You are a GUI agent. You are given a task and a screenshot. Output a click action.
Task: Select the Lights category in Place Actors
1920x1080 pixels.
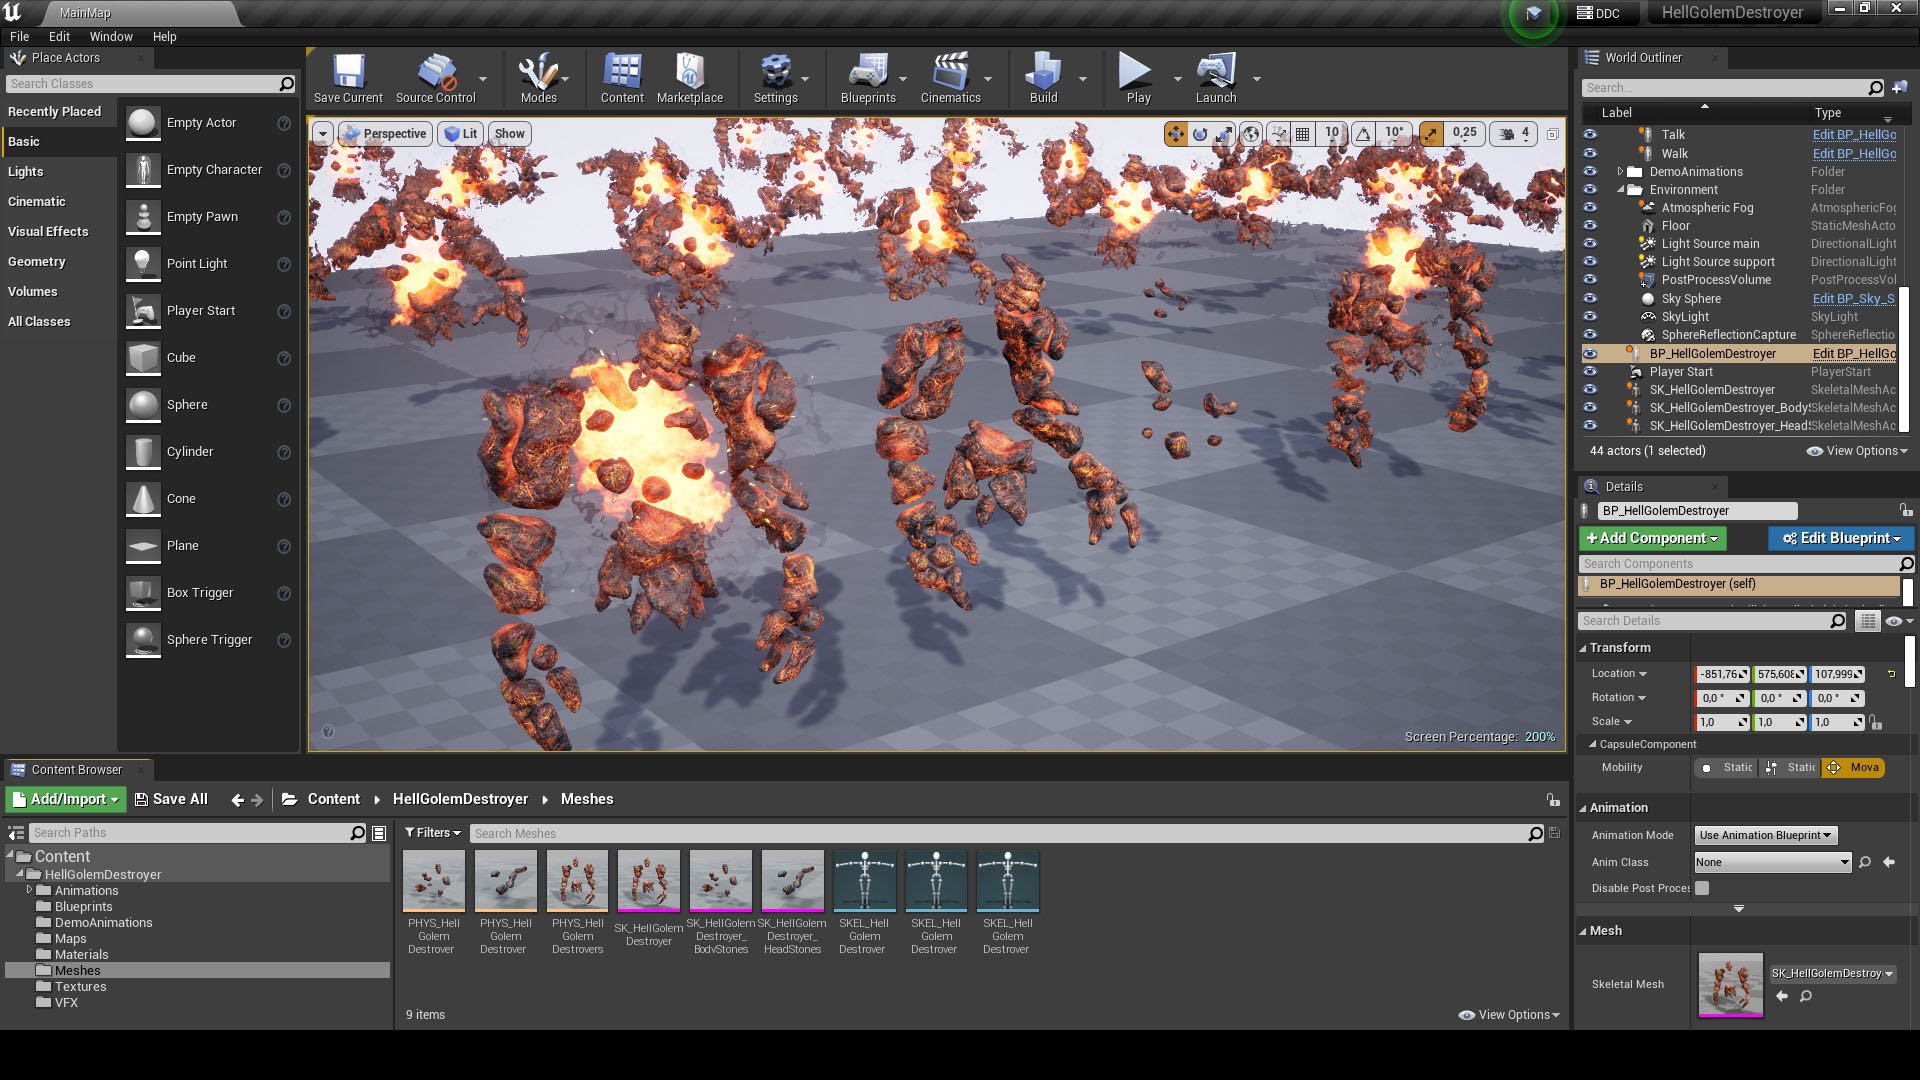(58, 171)
